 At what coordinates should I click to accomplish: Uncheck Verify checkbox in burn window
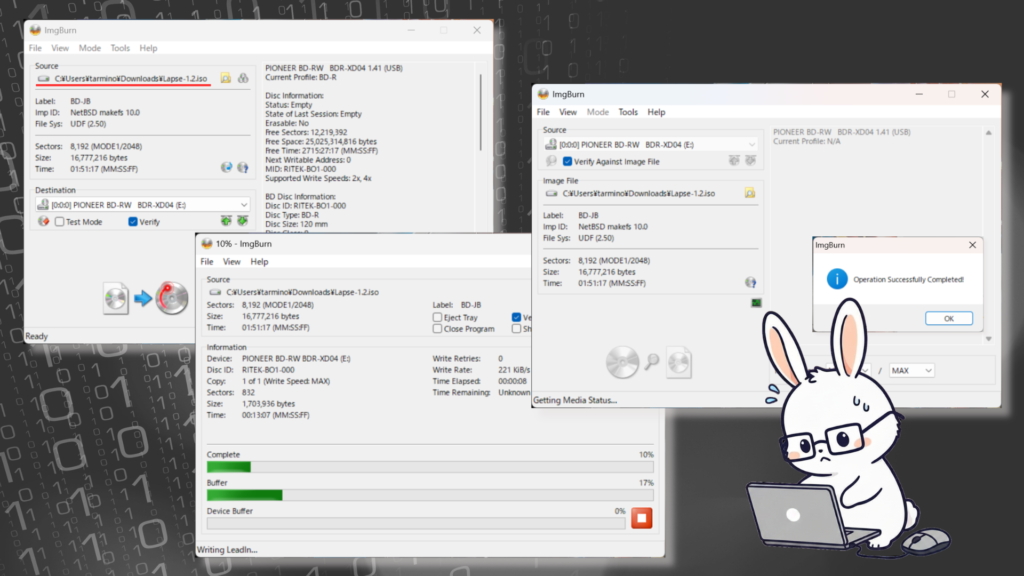click(133, 222)
